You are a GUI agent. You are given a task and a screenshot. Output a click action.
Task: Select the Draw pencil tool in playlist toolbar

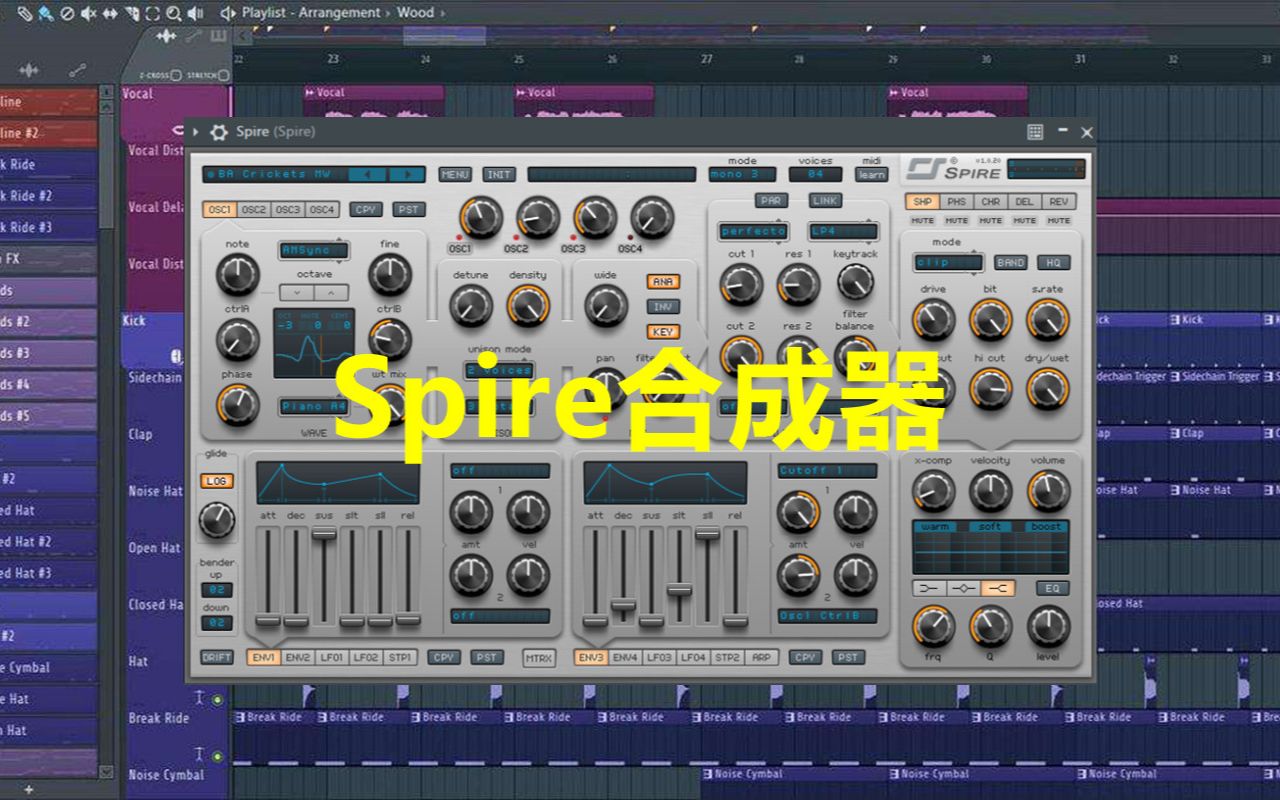pos(25,13)
